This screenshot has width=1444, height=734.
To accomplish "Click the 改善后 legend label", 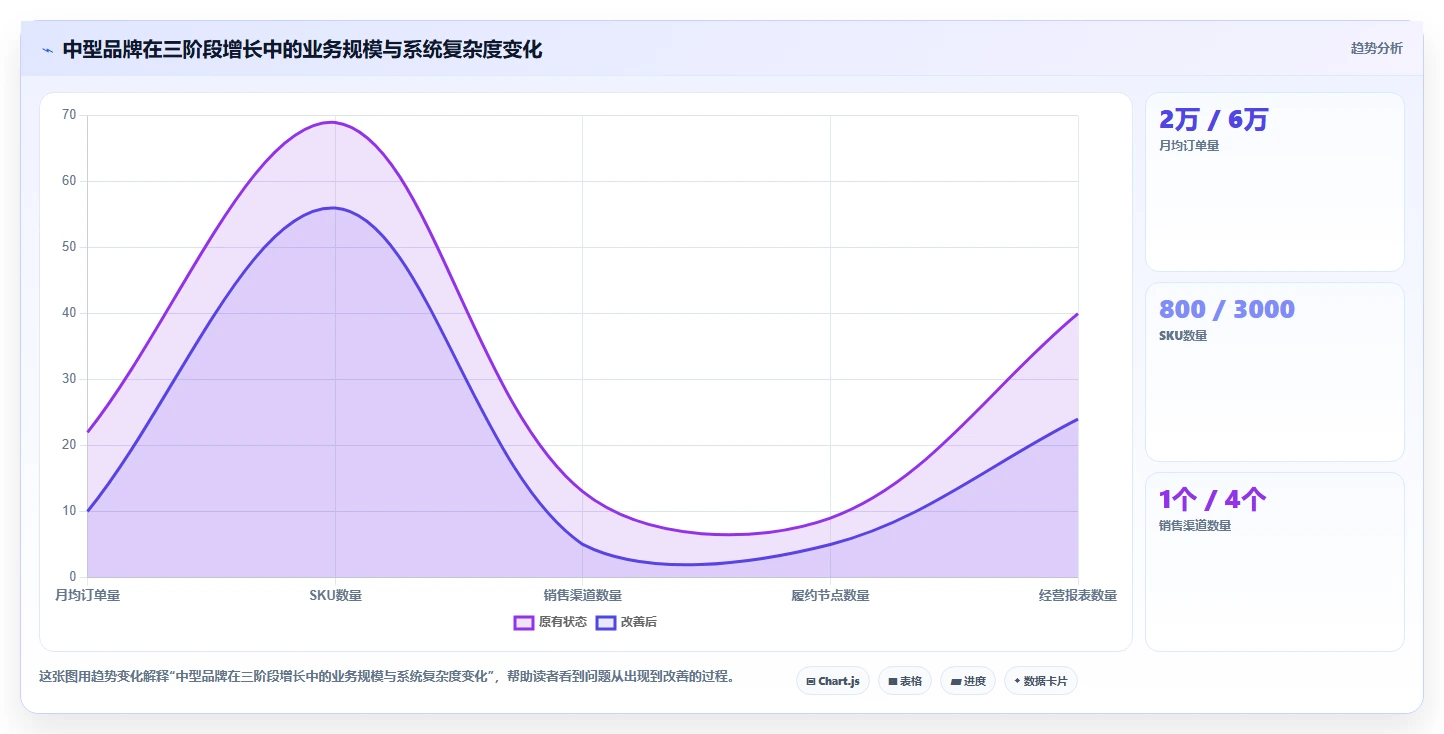I will pyautogui.click(x=639, y=622).
